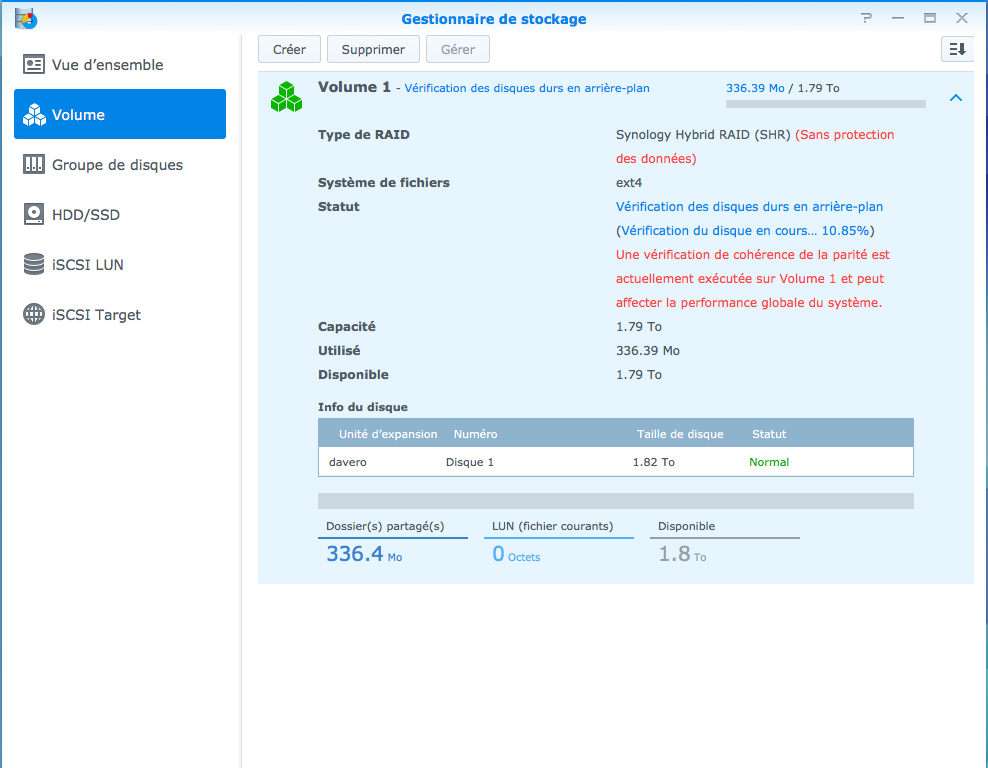This screenshot has height=768, width=988.
Task: Click the Volume 1 usage progress bar
Action: point(825,104)
